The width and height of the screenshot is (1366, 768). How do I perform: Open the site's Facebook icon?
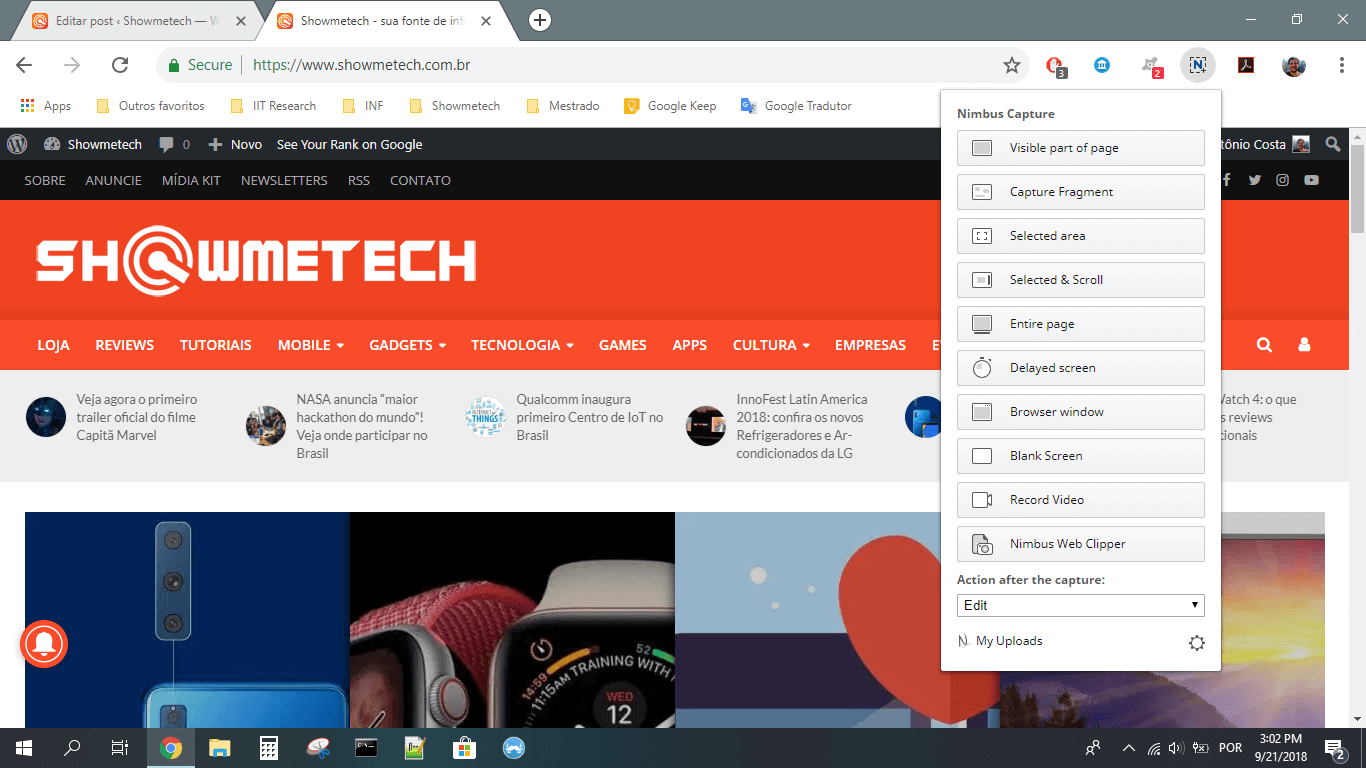(x=1227, y=180)
